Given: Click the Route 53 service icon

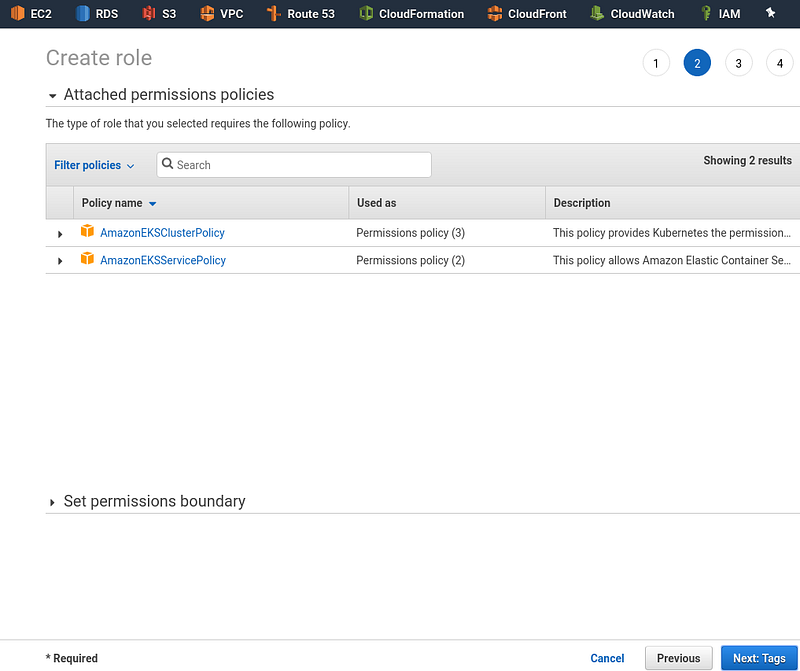Looking at the screenshot, I should [273, 13].
